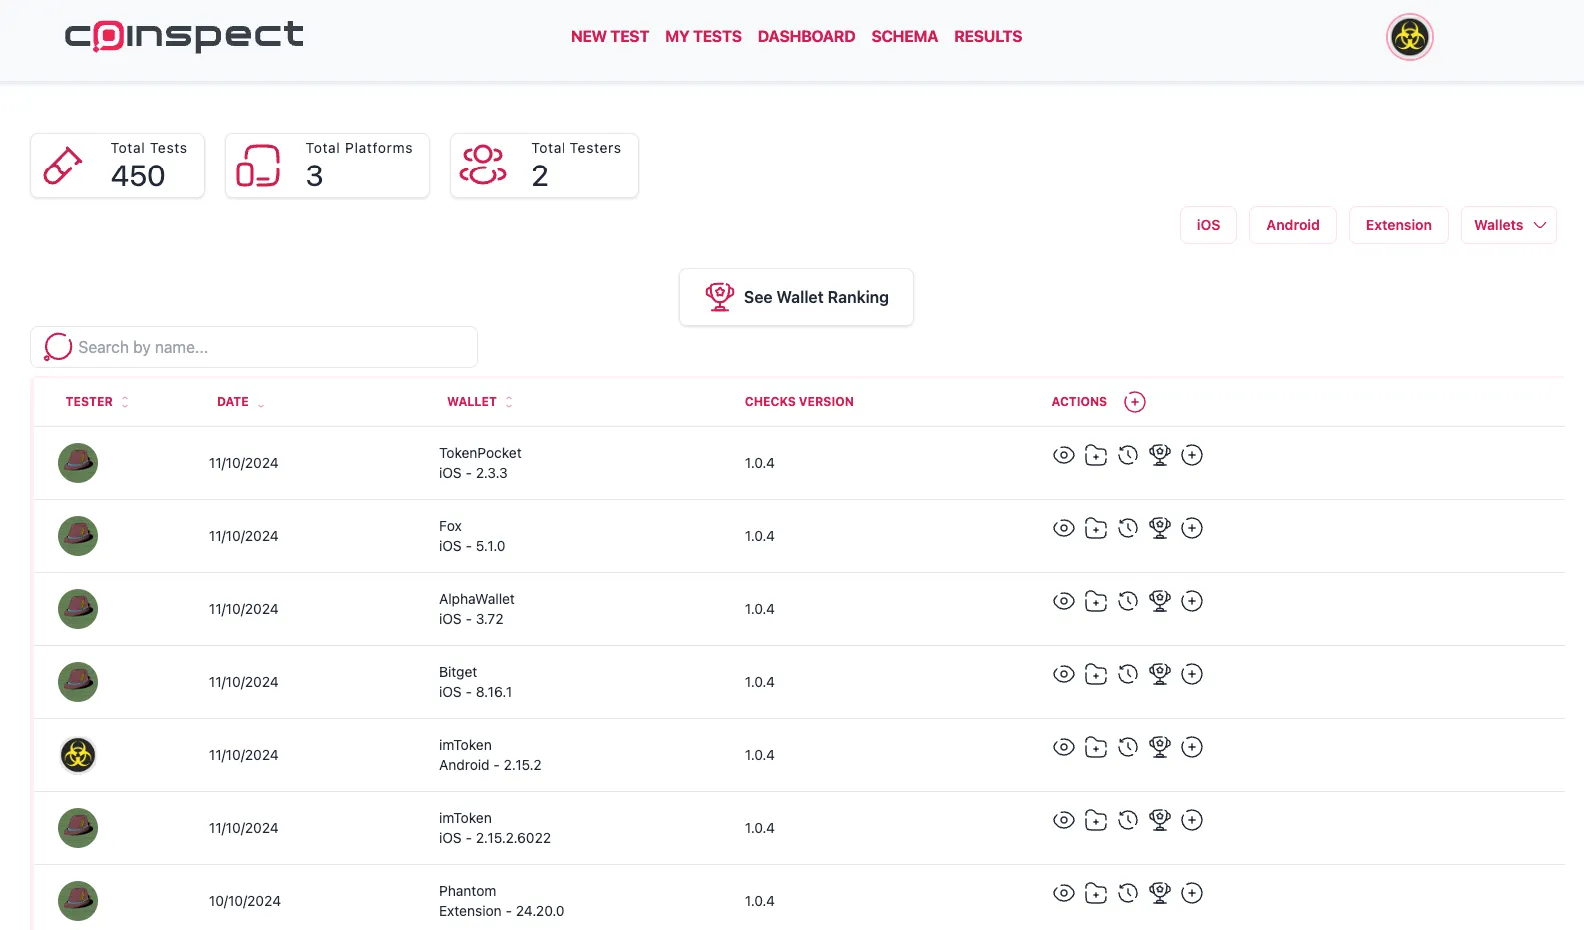
Task: Click folder icon in TokenPocket row
Action: point(1096,455)
